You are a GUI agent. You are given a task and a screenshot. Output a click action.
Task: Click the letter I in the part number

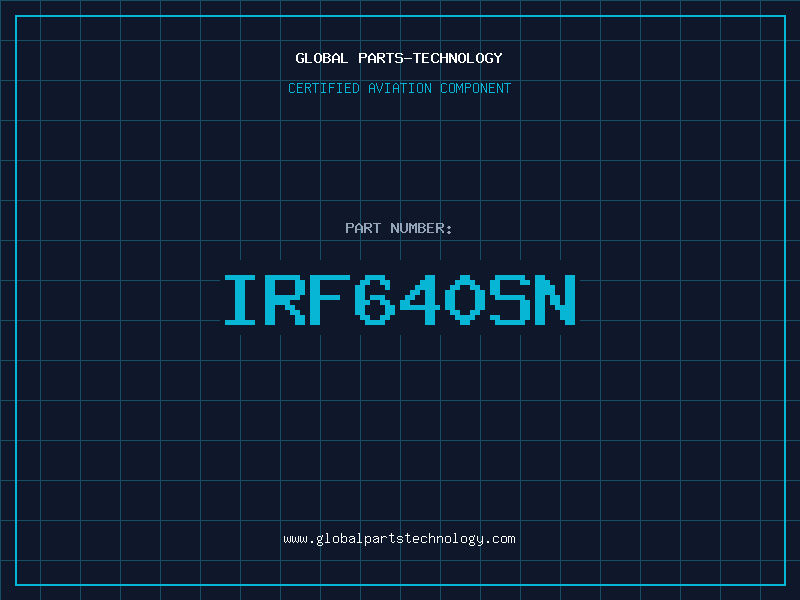tap(241, 300)
